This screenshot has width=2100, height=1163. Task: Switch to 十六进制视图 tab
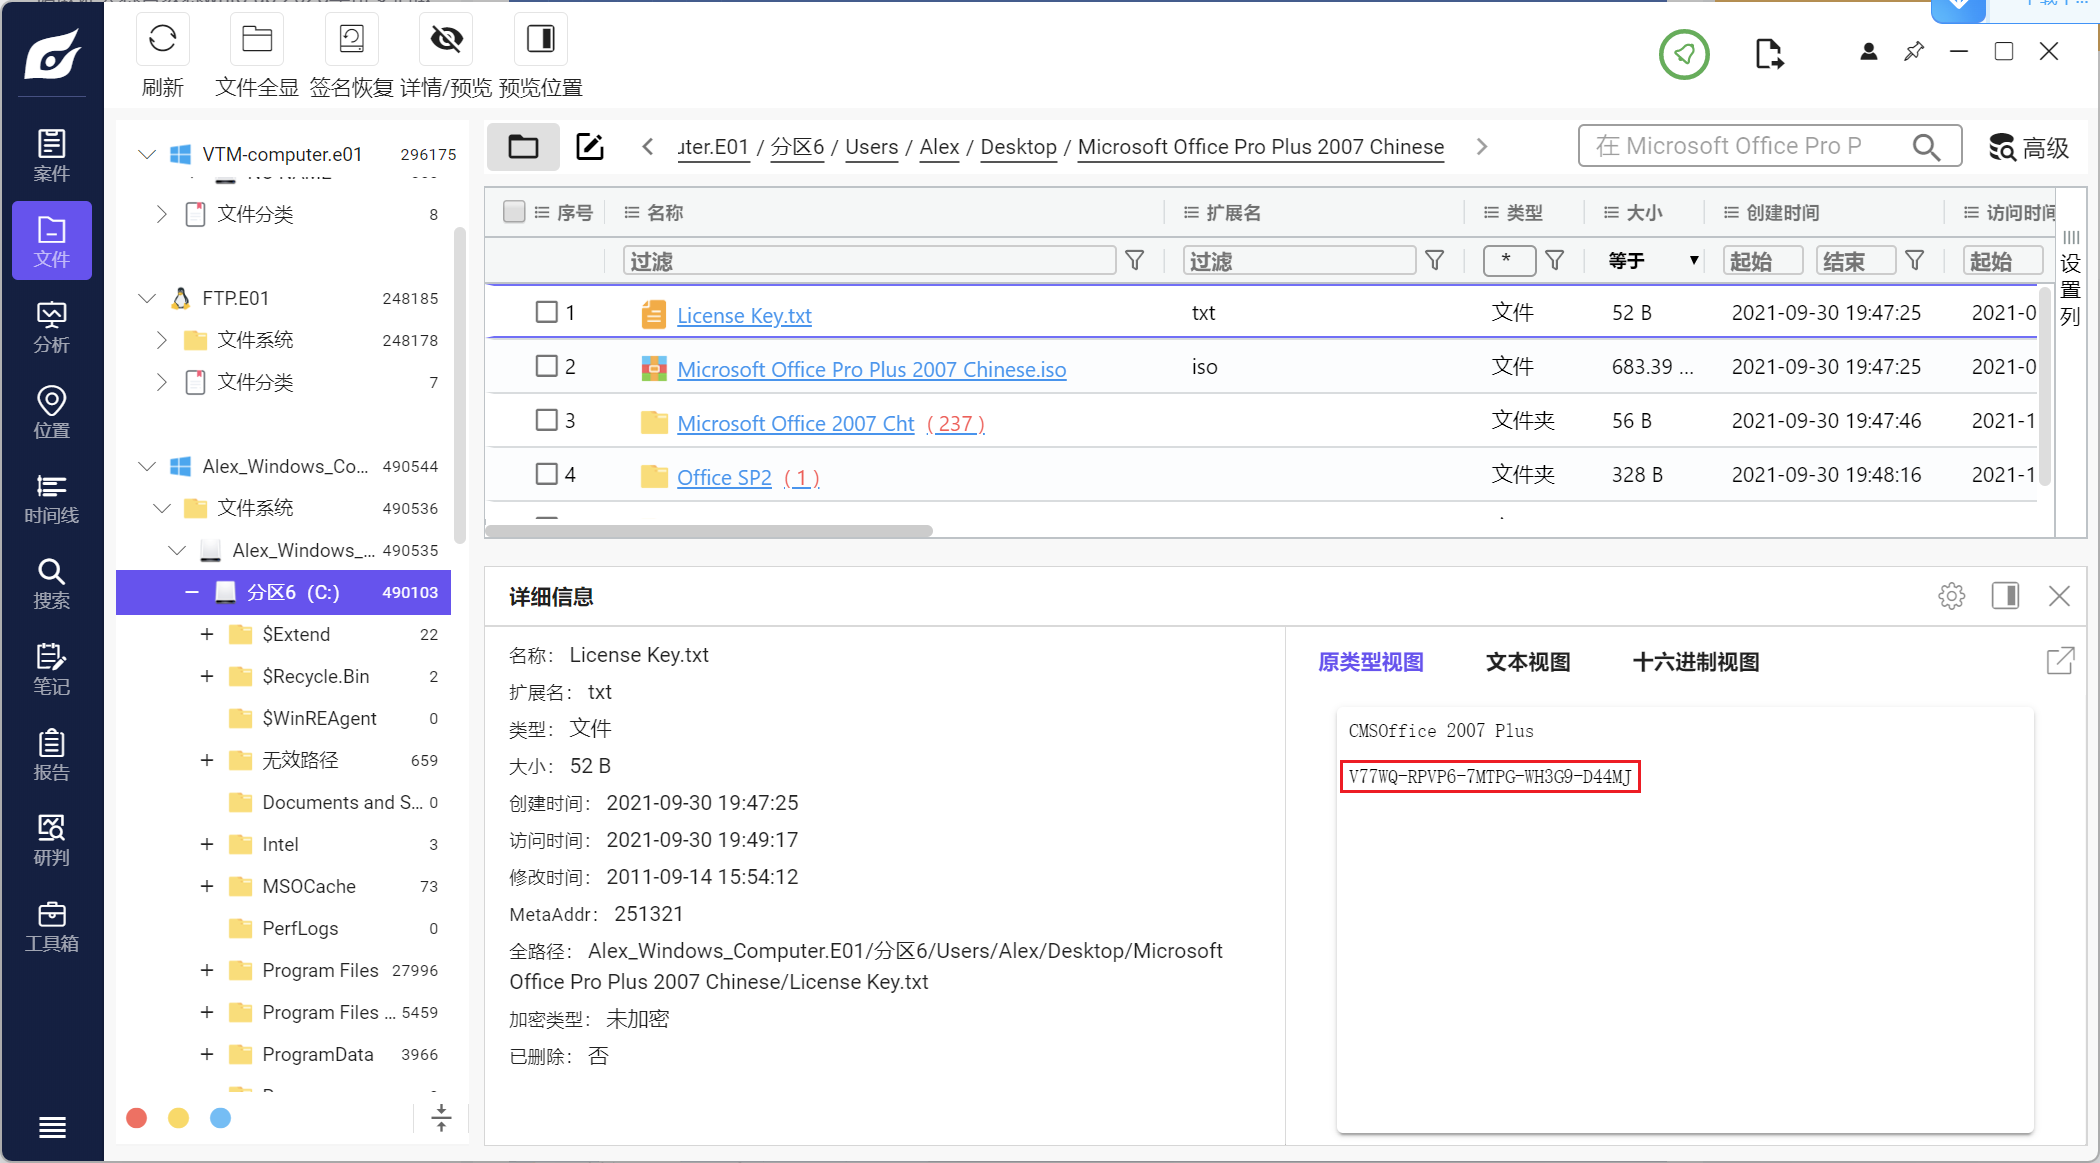coord(1696,662)
